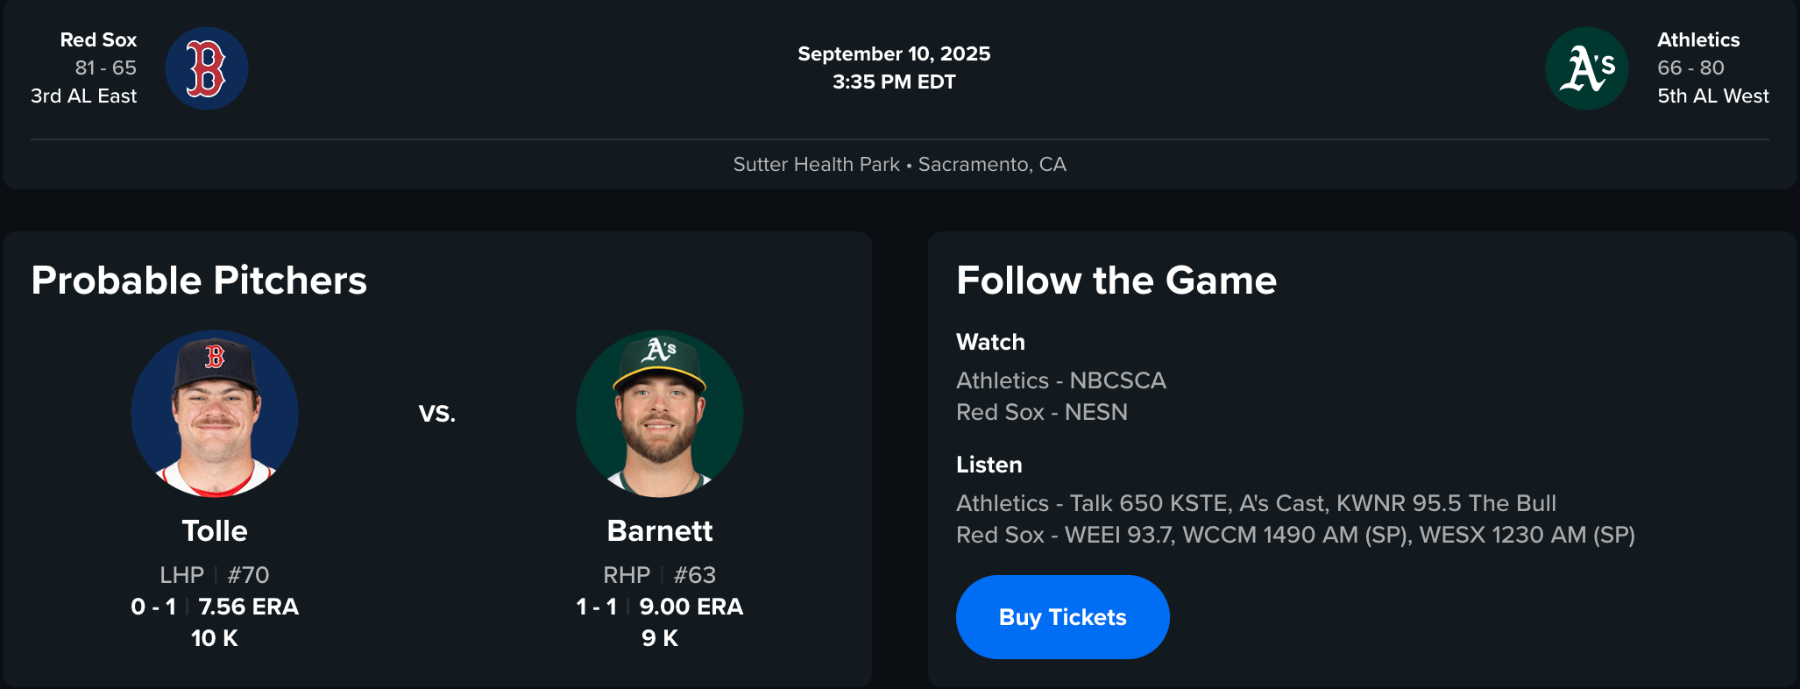Click the Red Sox 81 - 65 record
Screen dimensions: 1800x689
(105, 68)
